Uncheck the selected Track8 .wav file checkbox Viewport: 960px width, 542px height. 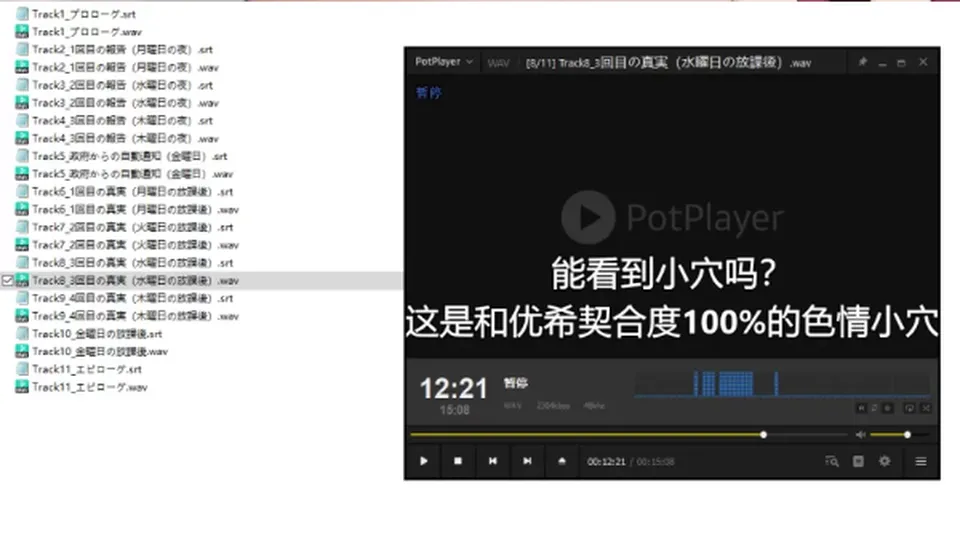tap(7, 280)
